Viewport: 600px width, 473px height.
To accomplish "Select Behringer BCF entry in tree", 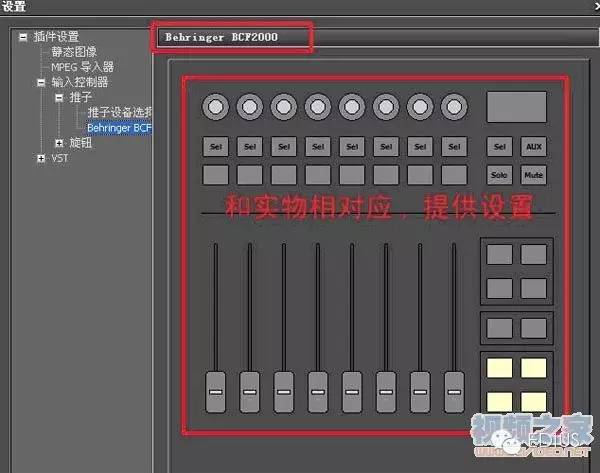I will tap(119, 128).
